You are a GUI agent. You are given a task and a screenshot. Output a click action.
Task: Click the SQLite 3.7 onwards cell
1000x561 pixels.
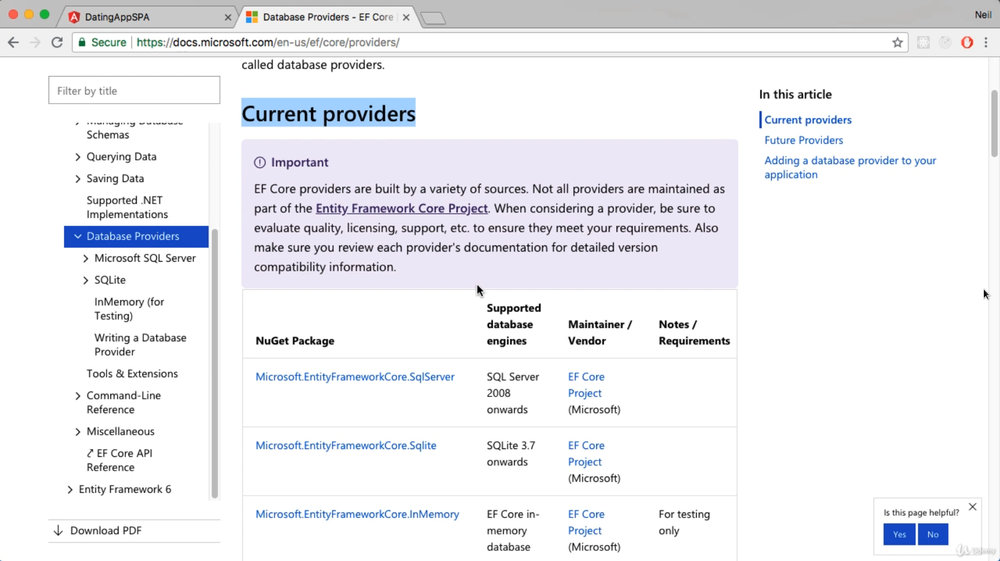[511, 454]
